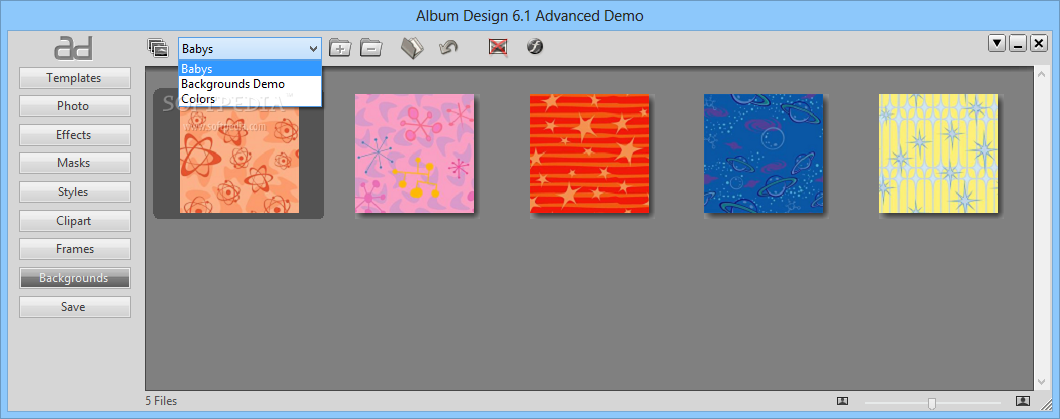Click the scrollbar up arrow
This screenshot has width=1060, height=419.
tap(1040, 73)
